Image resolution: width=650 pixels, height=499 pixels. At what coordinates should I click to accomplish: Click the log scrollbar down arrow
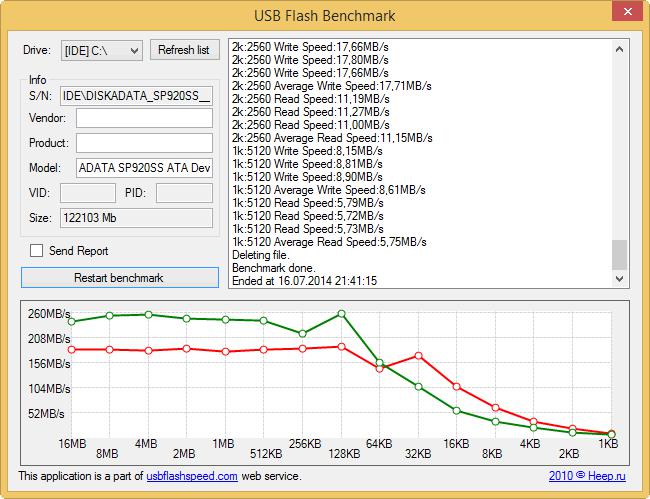(620, 280)
